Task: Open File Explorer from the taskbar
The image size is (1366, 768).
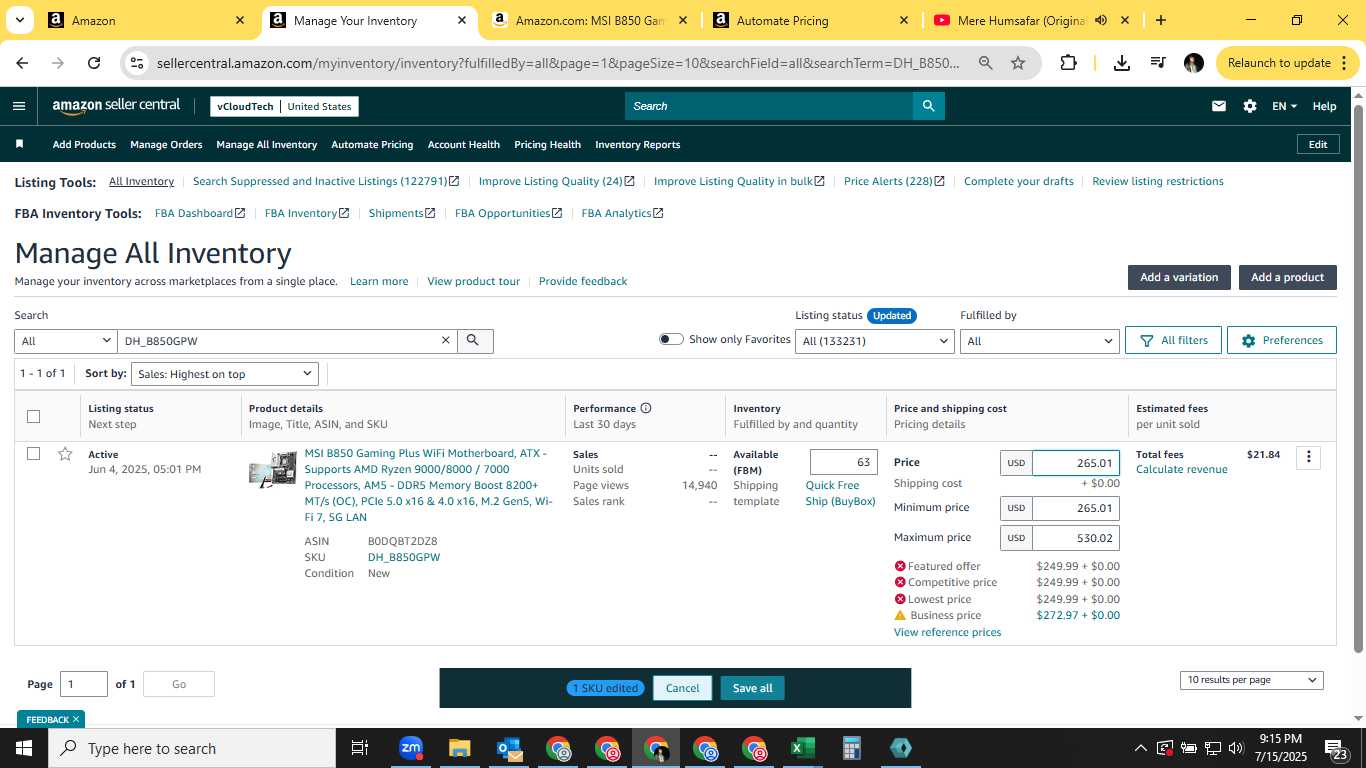Action: pos(459,748)
